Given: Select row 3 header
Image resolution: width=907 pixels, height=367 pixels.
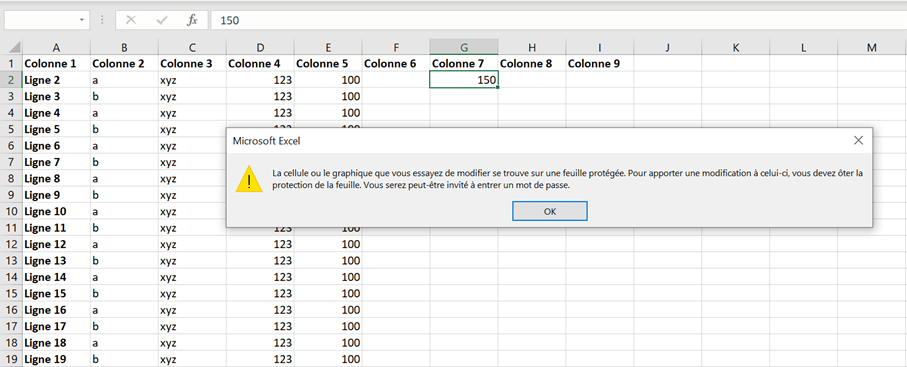Looking at the screenshot, I should 12,96.
